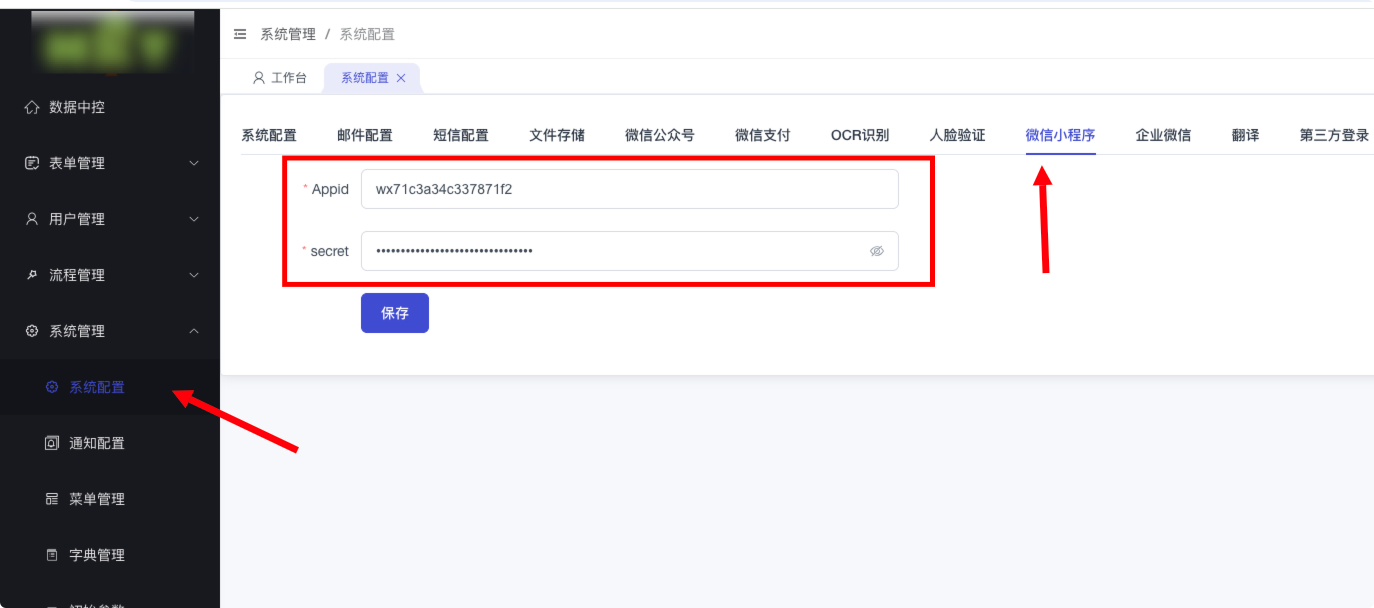Click the 保存 button

pos(395,313)
